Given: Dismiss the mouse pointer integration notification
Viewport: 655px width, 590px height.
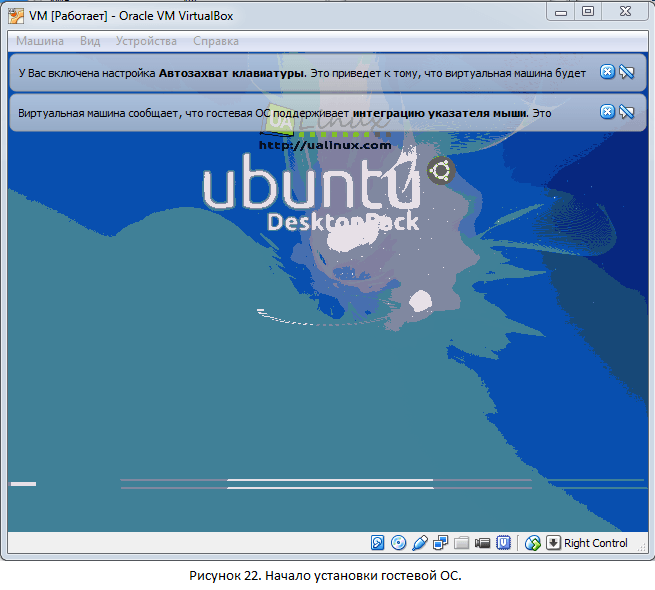Looking at the screenshot, I should (607, 112).
